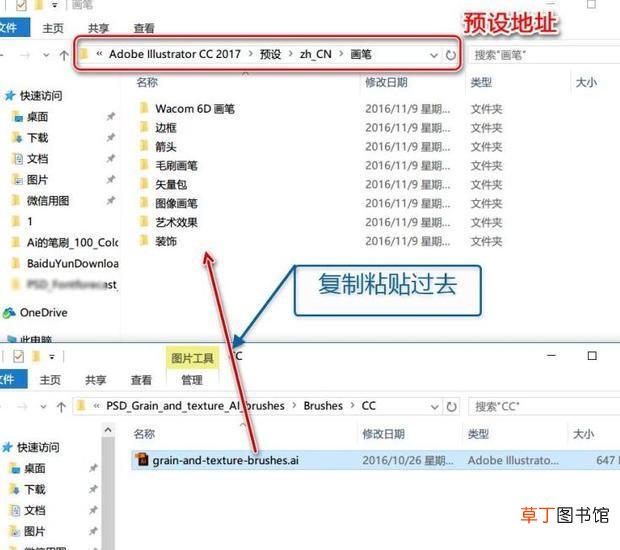Open 管理 tab under 图片工具
The width and height of the screenshot is (620, 550).
(192, 380)
